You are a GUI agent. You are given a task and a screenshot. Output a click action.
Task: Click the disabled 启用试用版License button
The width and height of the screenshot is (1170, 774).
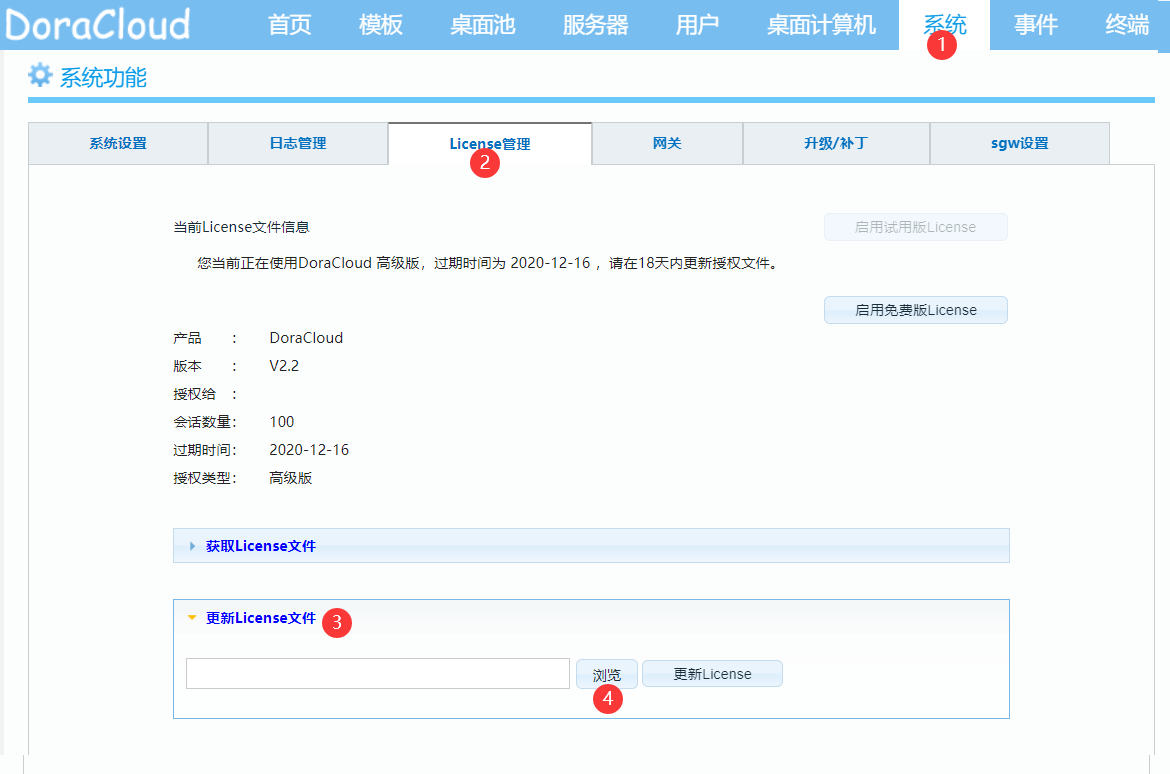pos(916,227)
